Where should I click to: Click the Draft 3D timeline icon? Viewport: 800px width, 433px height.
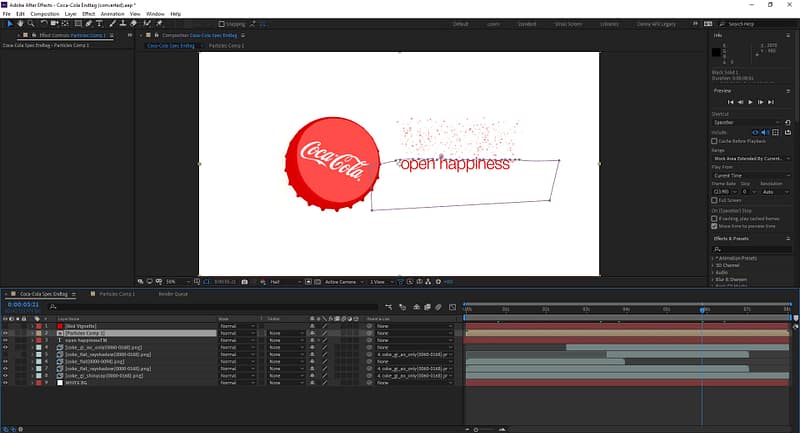[x=403, y=307]
